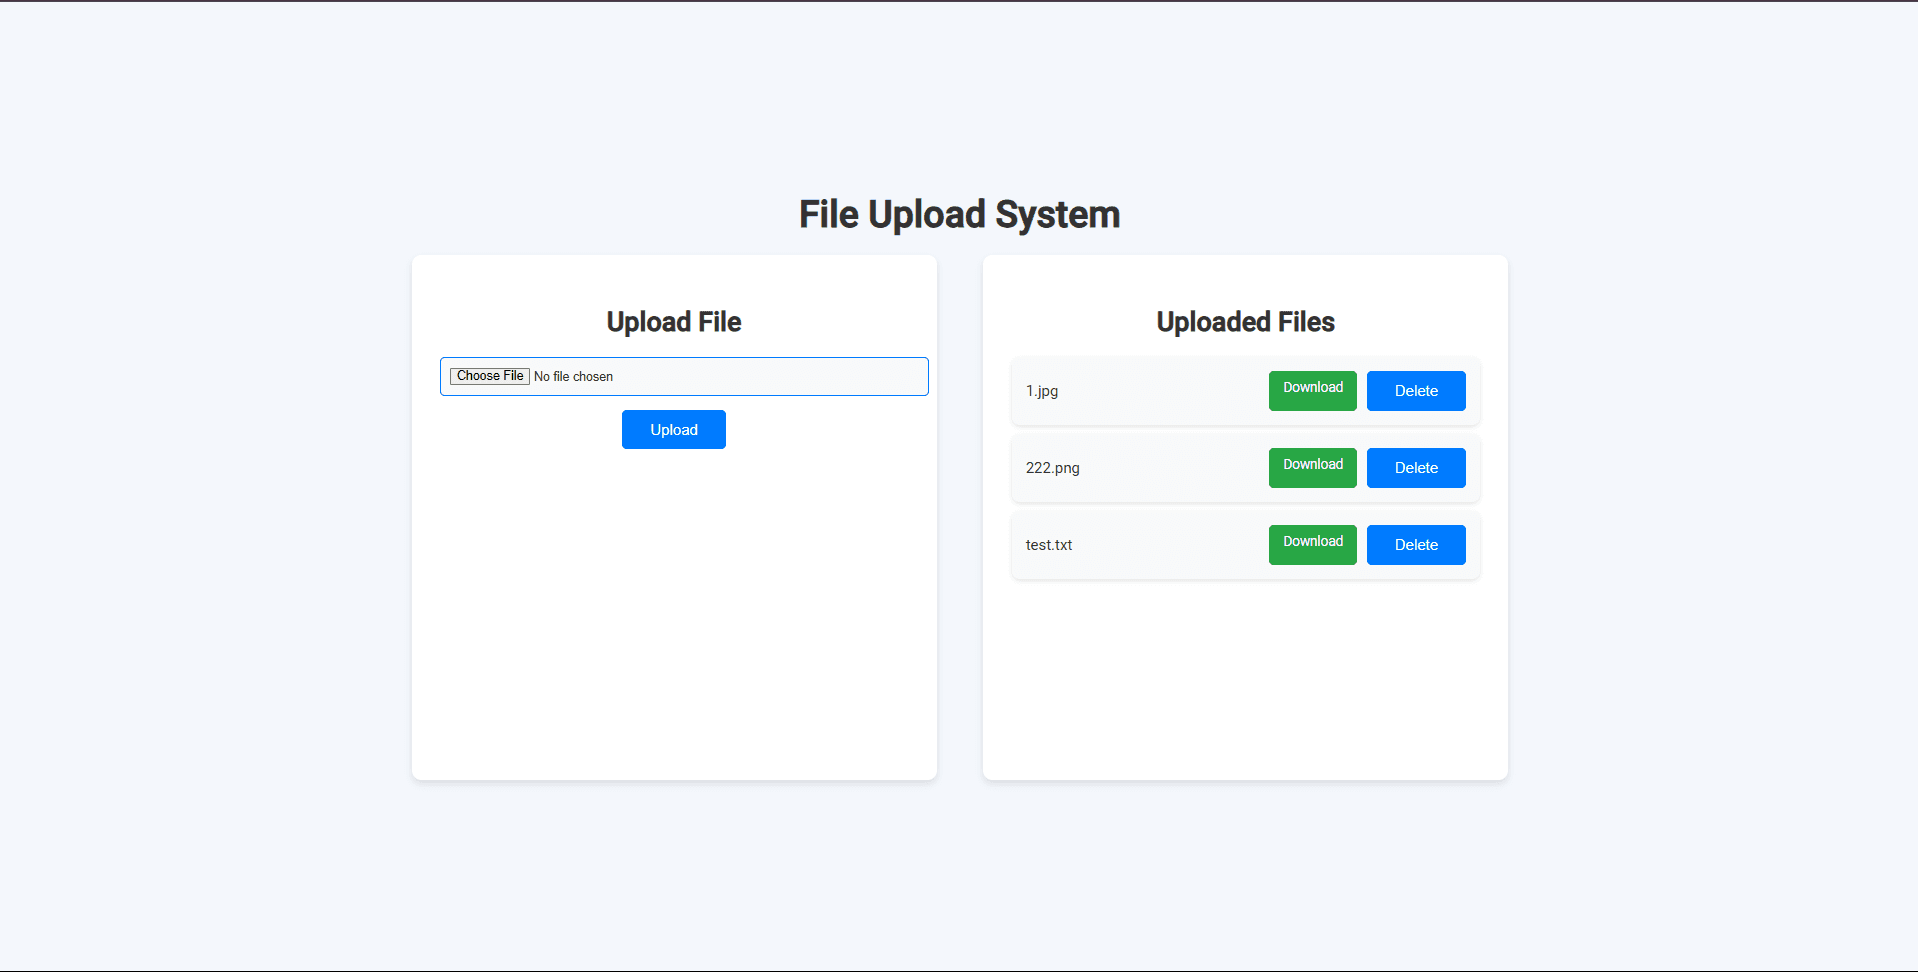Click the test.txt file name

pyautogui.click(x=1049, y=545)
